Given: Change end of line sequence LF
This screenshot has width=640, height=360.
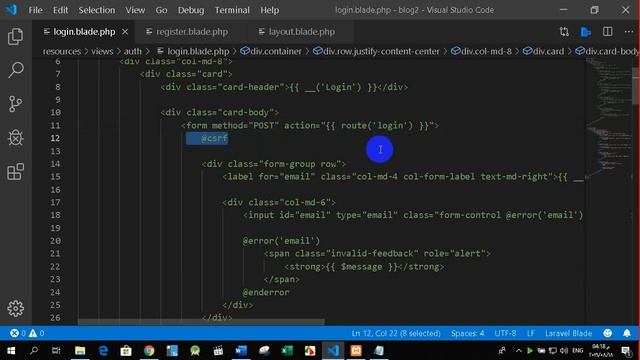Looking at the screenshot, I should pos(530,333).
